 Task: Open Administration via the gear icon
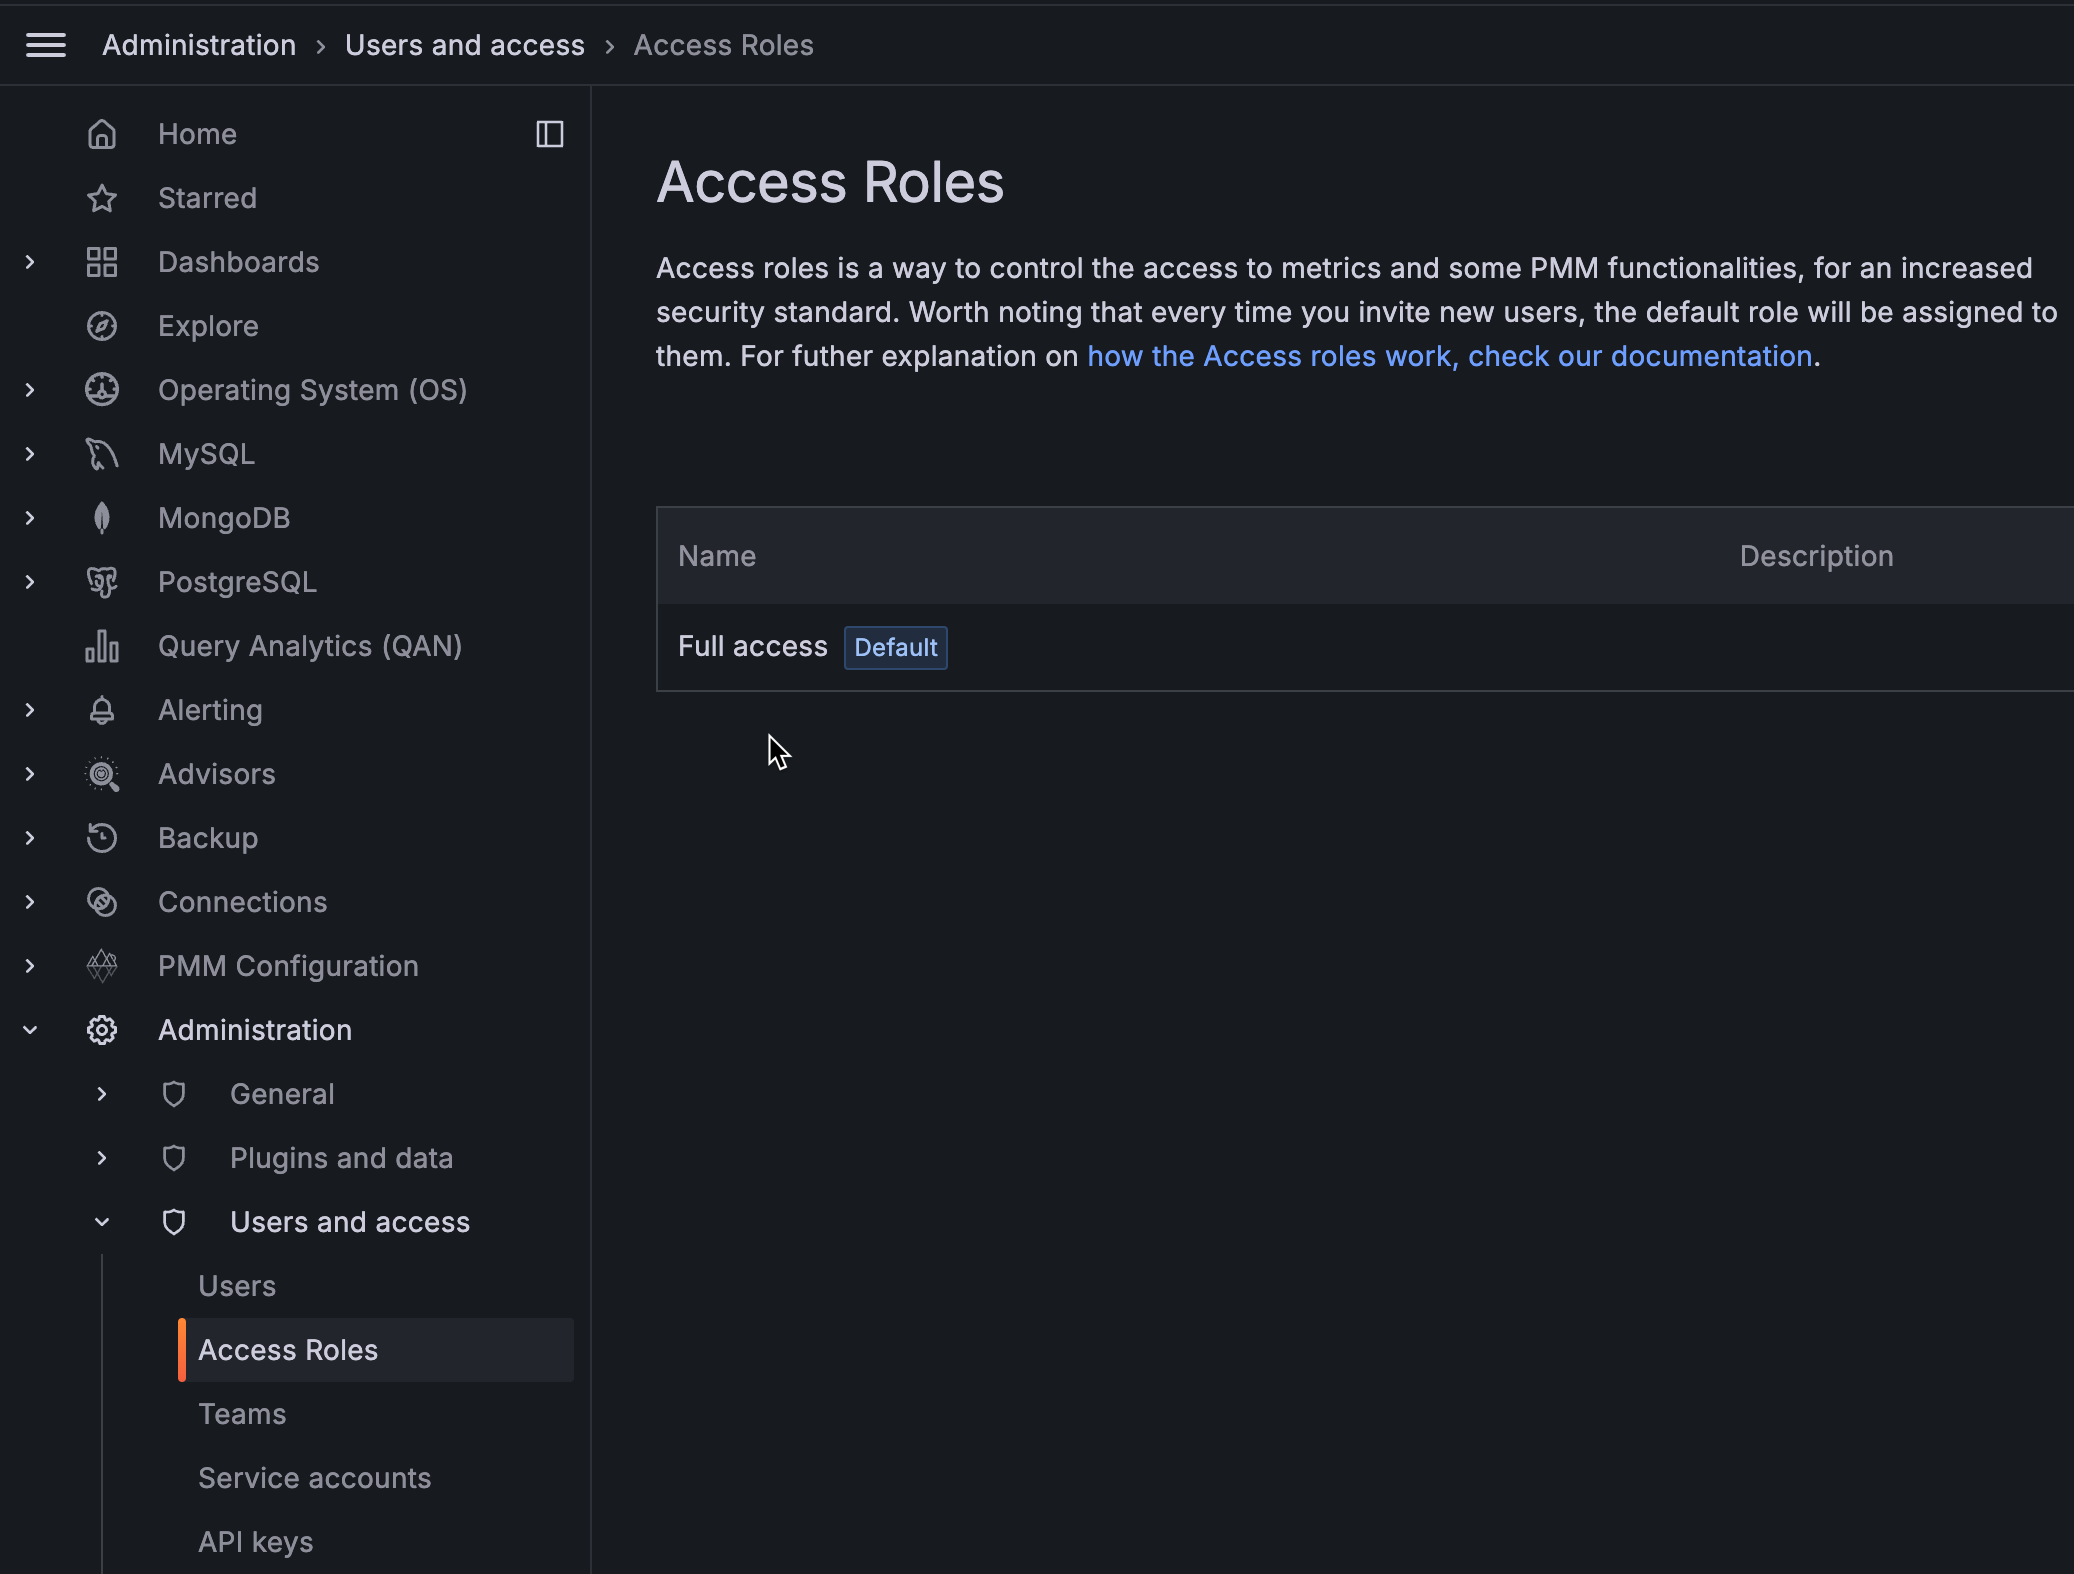(103, 1030)
